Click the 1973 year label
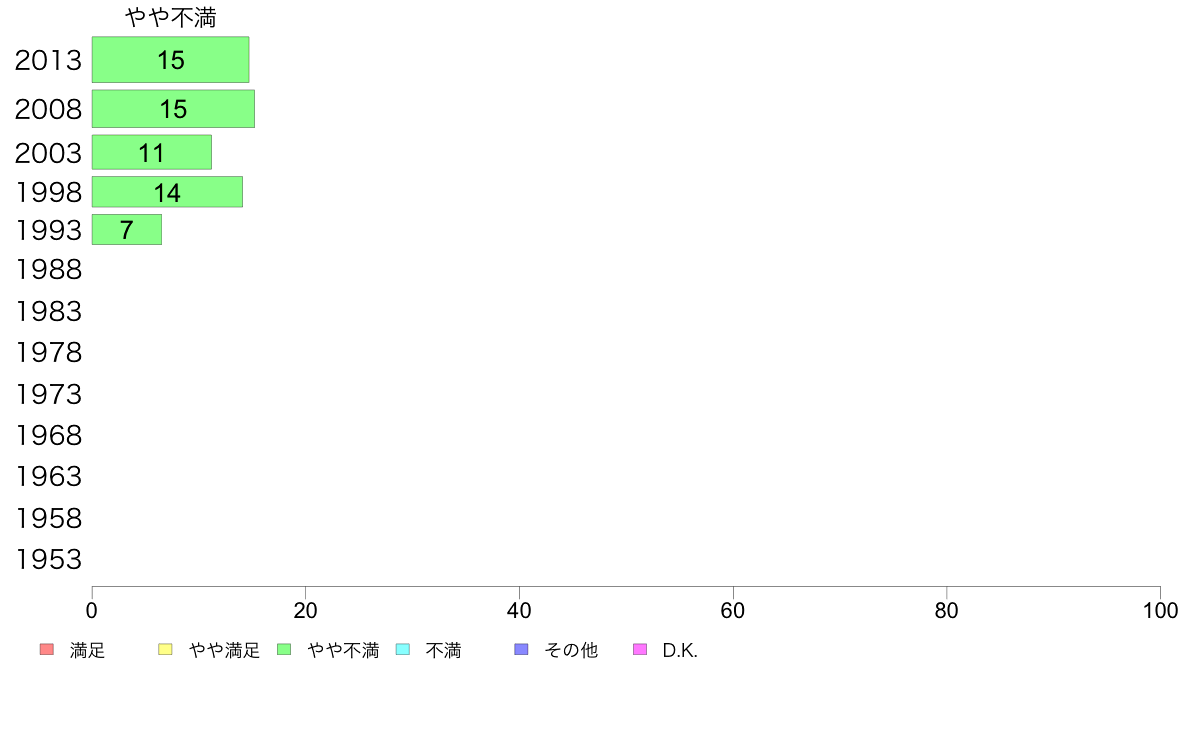The height and width of the screenshot is (736, 1188). click(48, 394)
